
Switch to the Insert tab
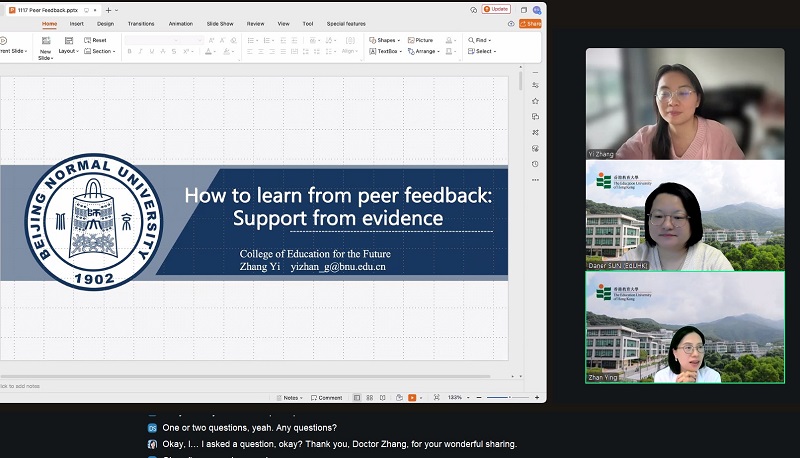(x=77, y=23)
